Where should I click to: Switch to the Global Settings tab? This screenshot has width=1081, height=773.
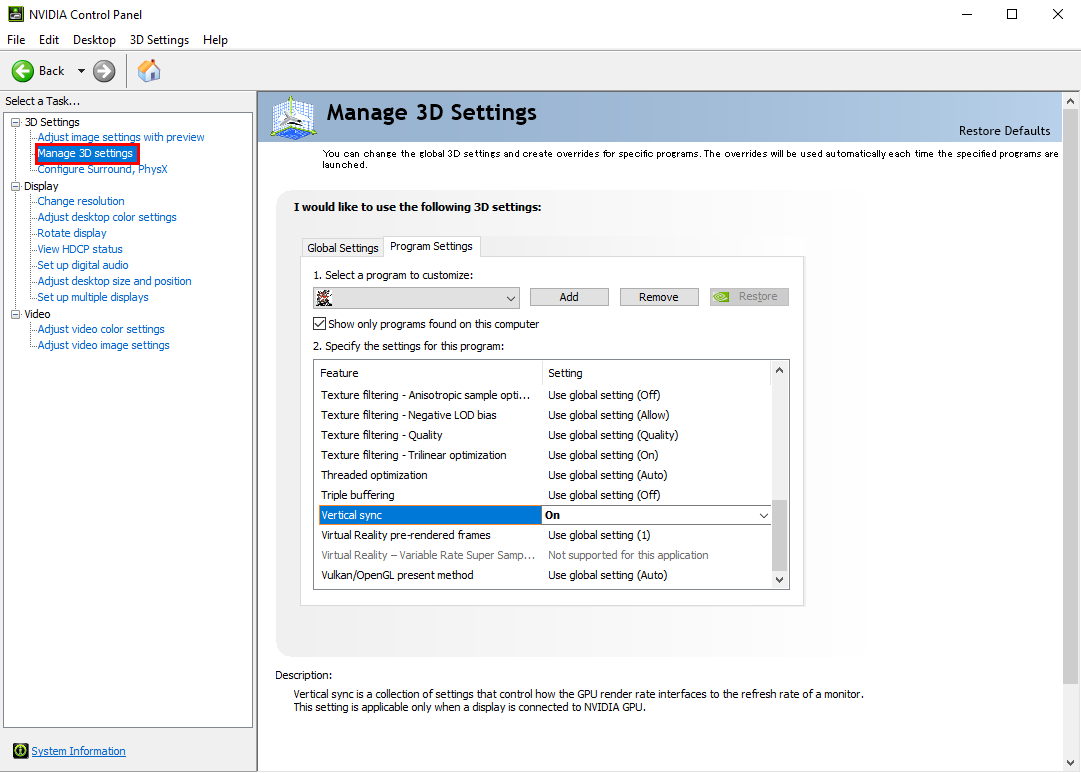click(343, 248)
